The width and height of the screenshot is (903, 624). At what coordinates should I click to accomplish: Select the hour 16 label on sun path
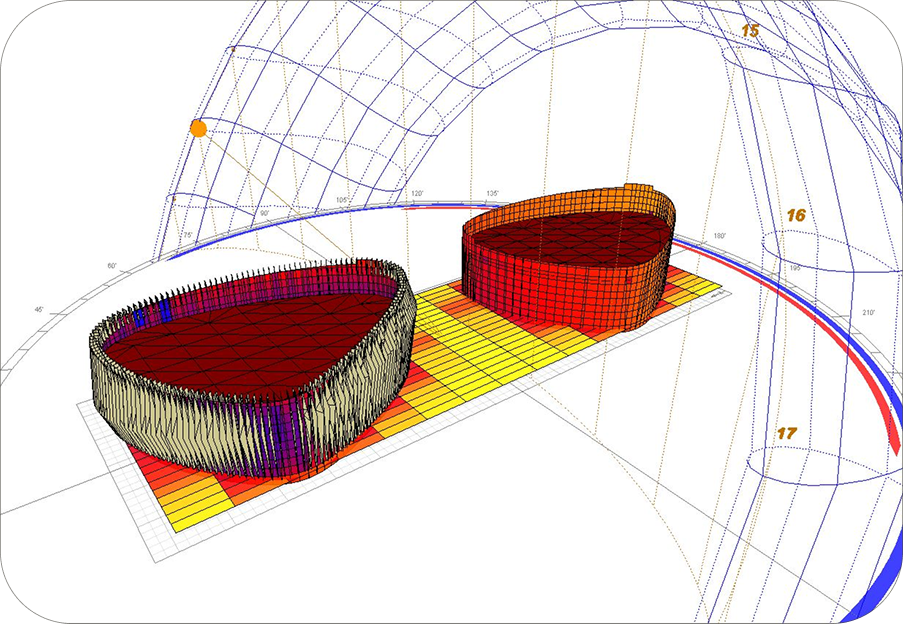(x=796, y=215)
